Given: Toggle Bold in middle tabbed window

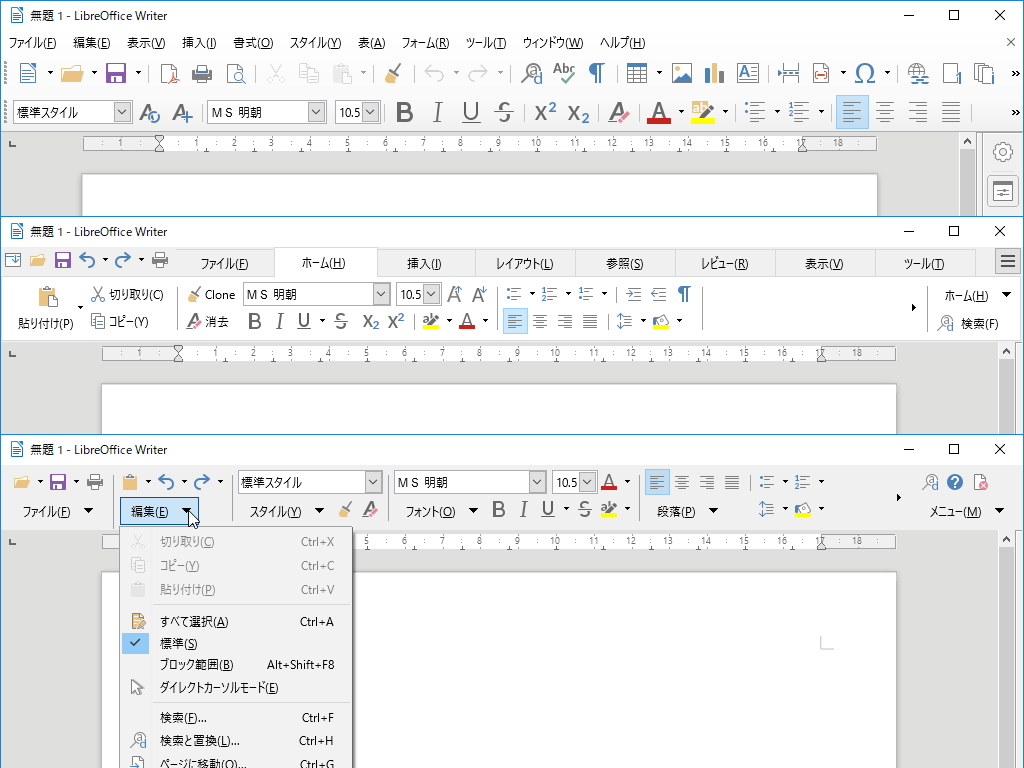Looking at the screenshot, I should click(255, 321).
